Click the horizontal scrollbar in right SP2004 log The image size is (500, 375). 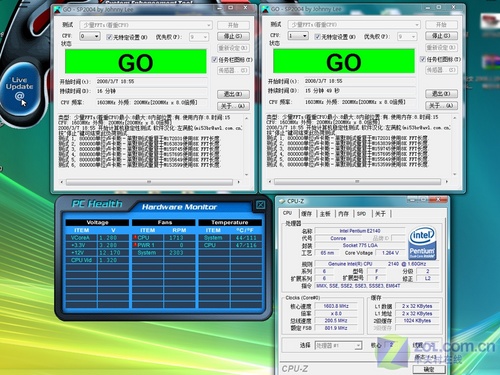point(358,182)
